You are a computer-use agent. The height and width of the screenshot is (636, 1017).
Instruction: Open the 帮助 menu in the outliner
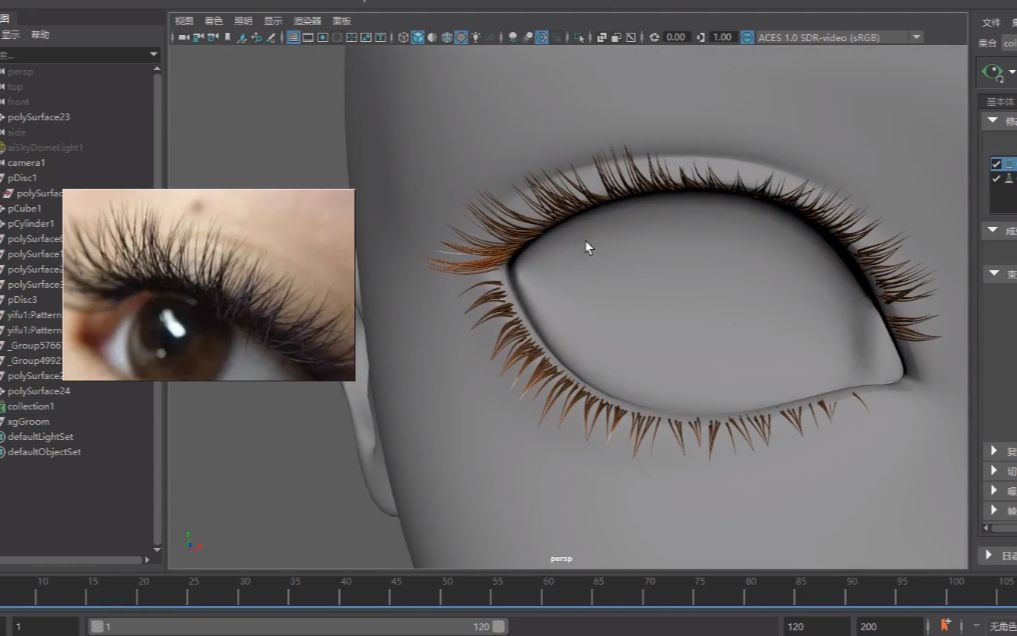pyautogui.click(x=40, y=35)
